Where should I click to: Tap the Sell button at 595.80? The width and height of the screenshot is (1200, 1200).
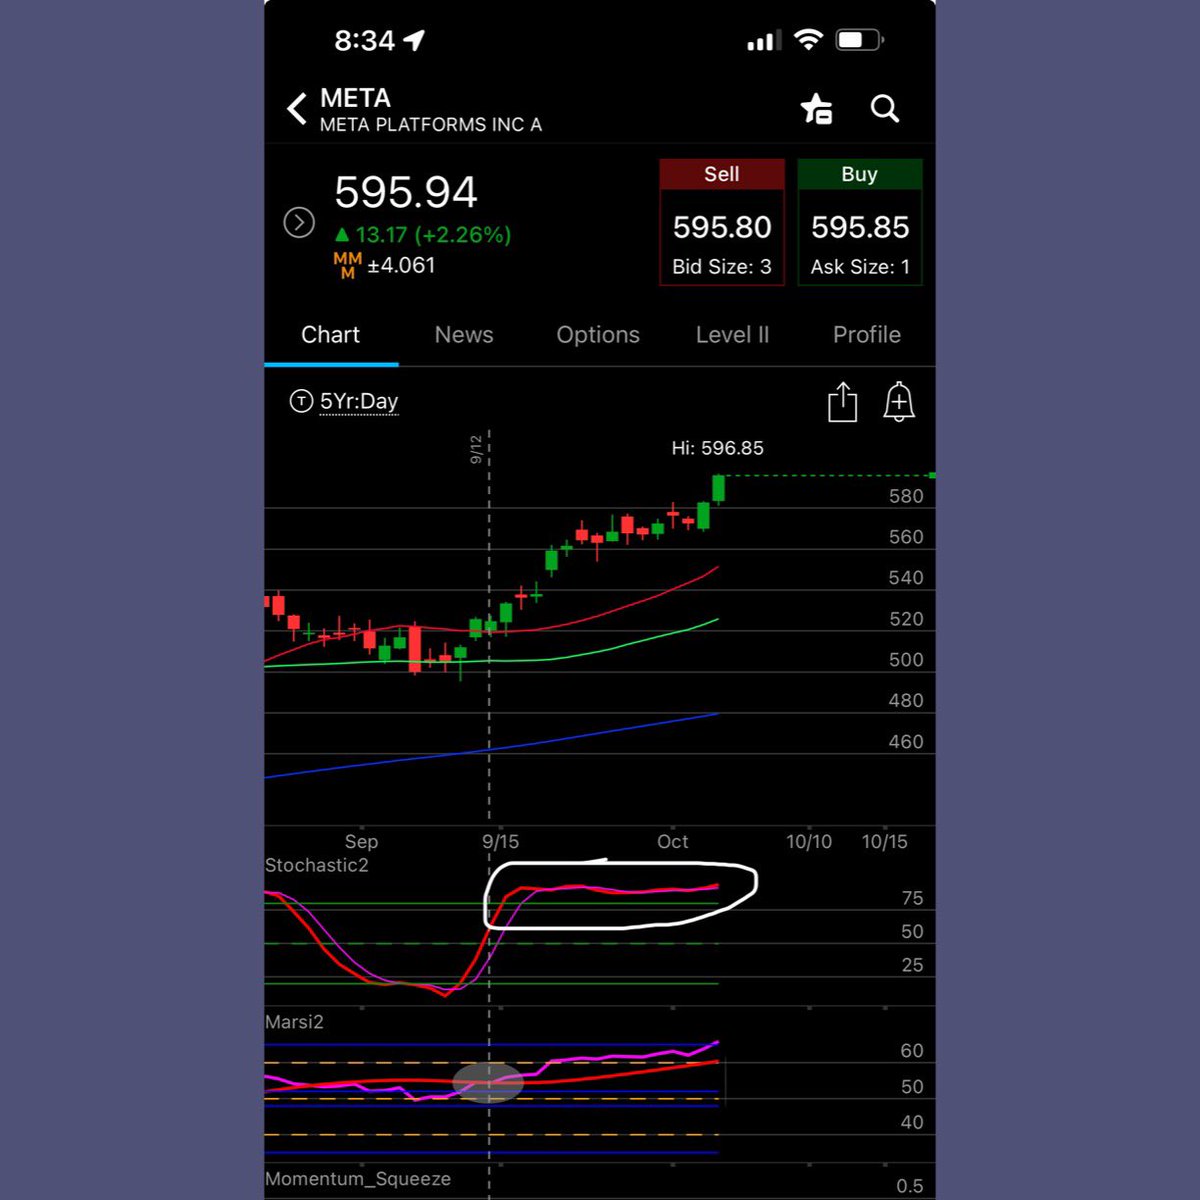[x=722, y=222]
